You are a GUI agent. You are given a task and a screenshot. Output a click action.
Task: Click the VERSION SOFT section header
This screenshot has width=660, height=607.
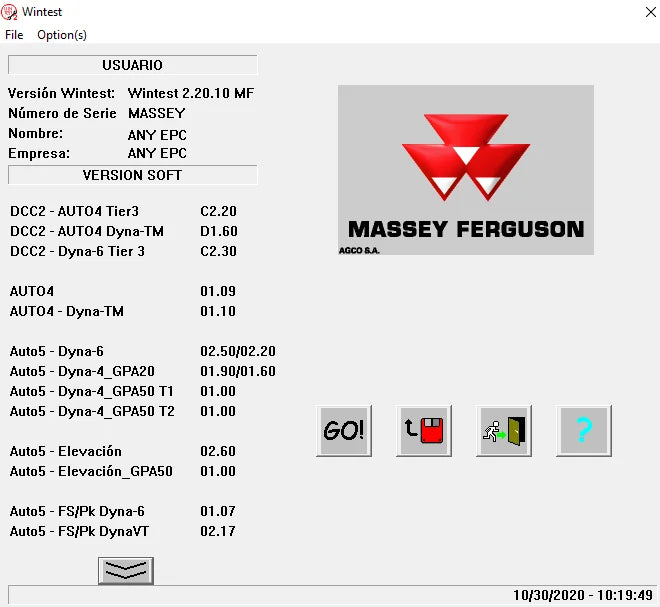click(132, 175)
